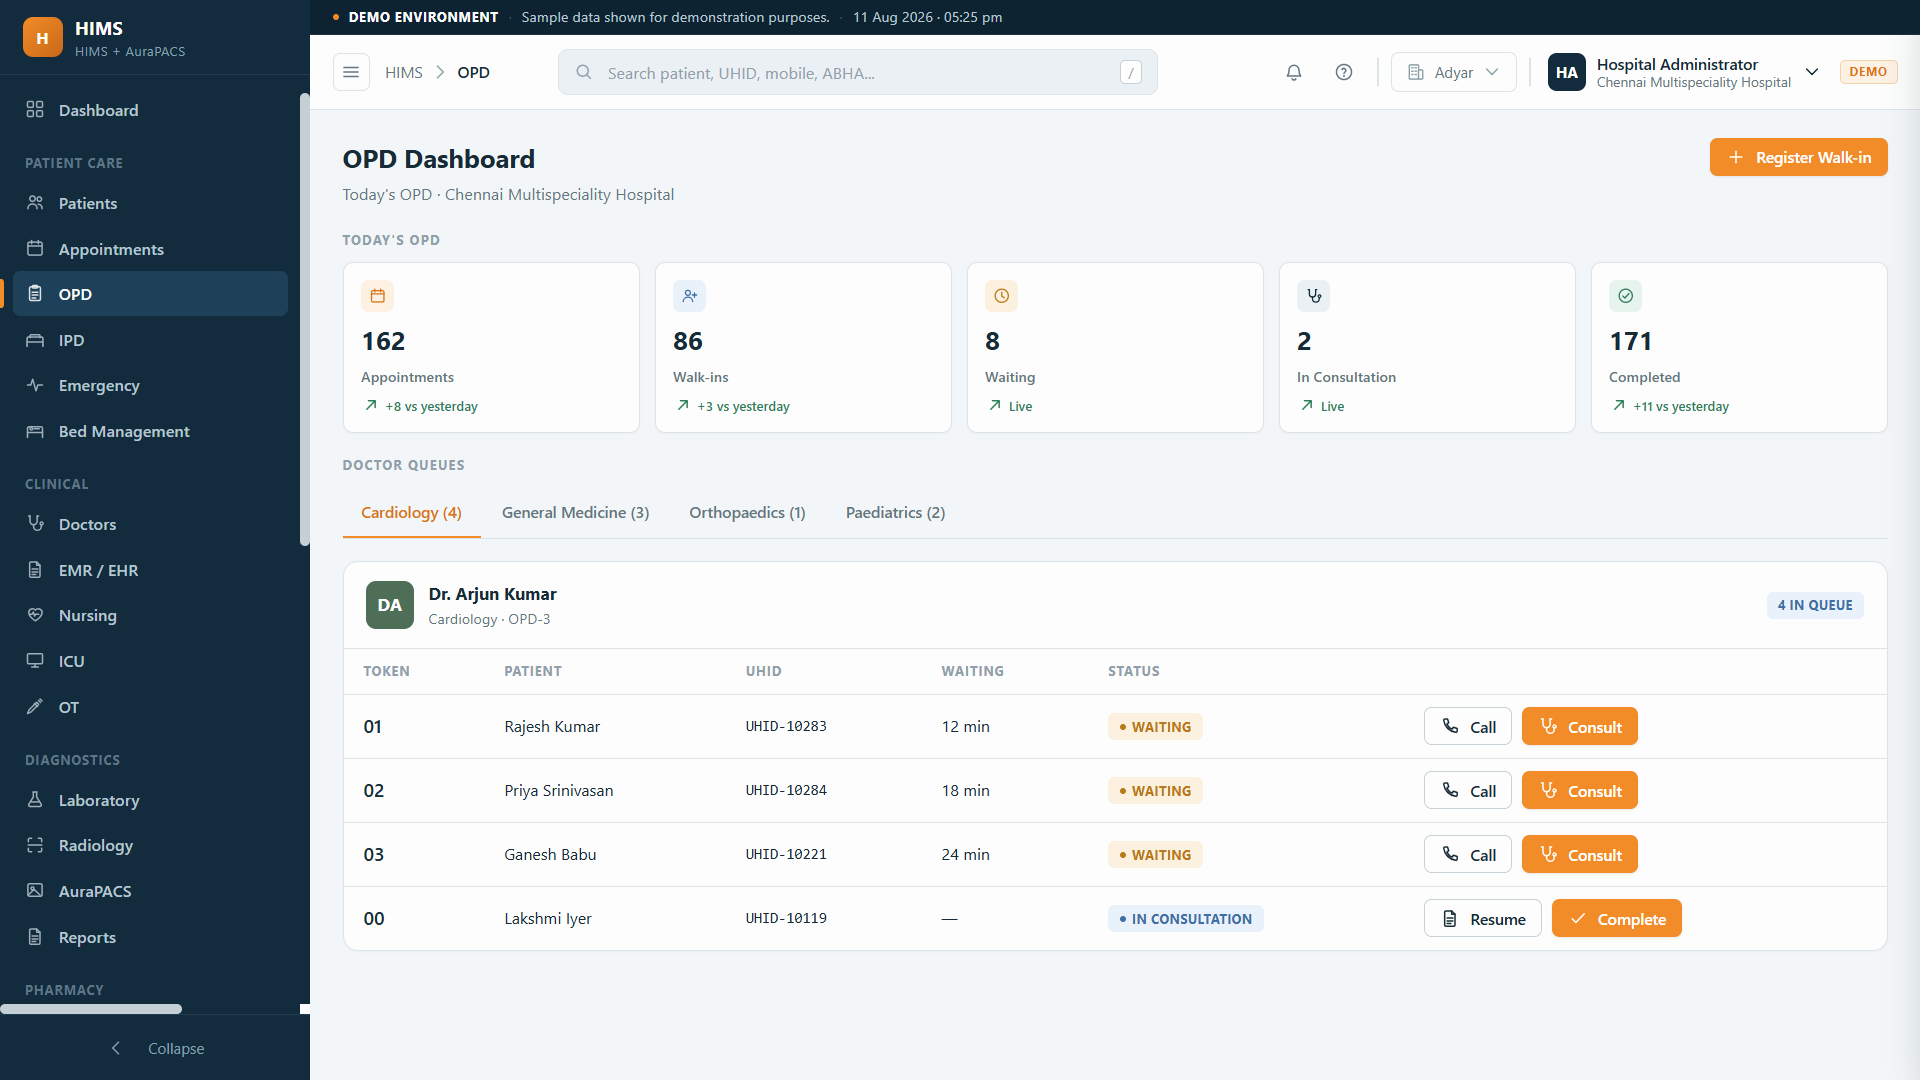Switch to the General Medicine (3) tab
This screenshot has width=1920, height=1080.
575,512
